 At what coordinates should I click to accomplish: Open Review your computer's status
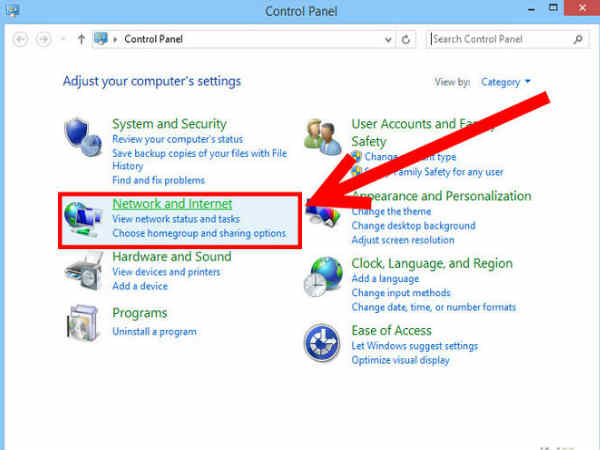pos(178,139)
